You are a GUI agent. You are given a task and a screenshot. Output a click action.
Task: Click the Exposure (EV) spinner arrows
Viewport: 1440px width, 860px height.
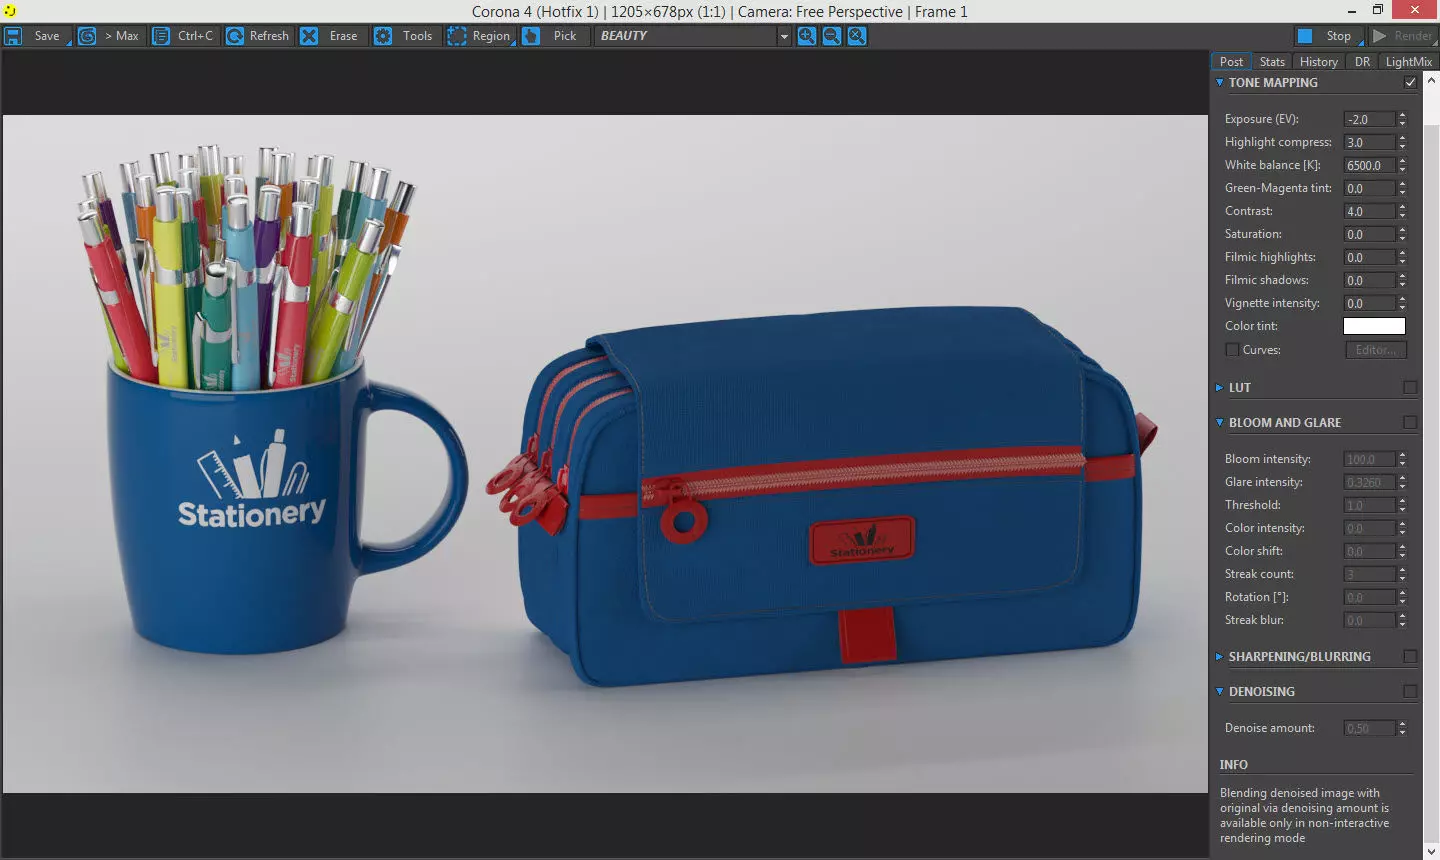tap(1402, 119)
